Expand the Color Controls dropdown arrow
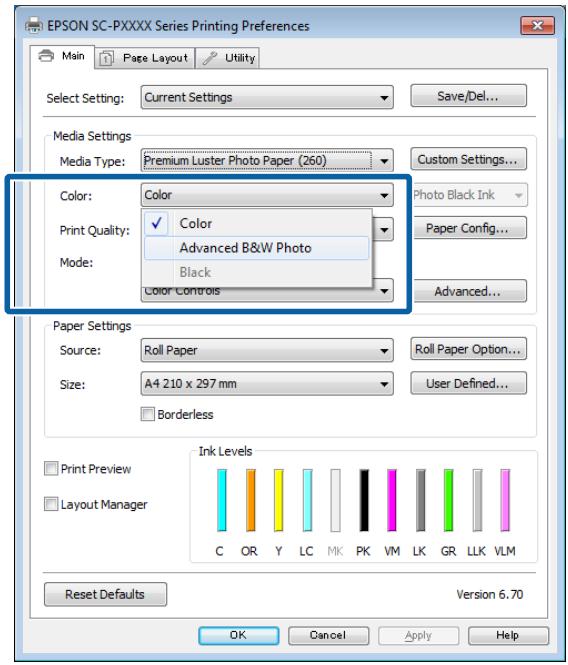568x665 pixels. tap(384, 291)
